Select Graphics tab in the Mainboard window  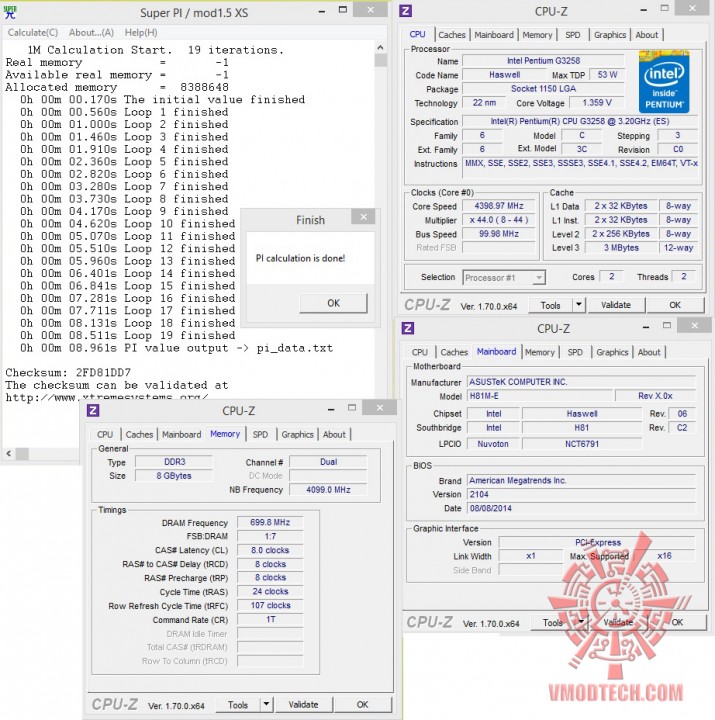click(612, 352)
